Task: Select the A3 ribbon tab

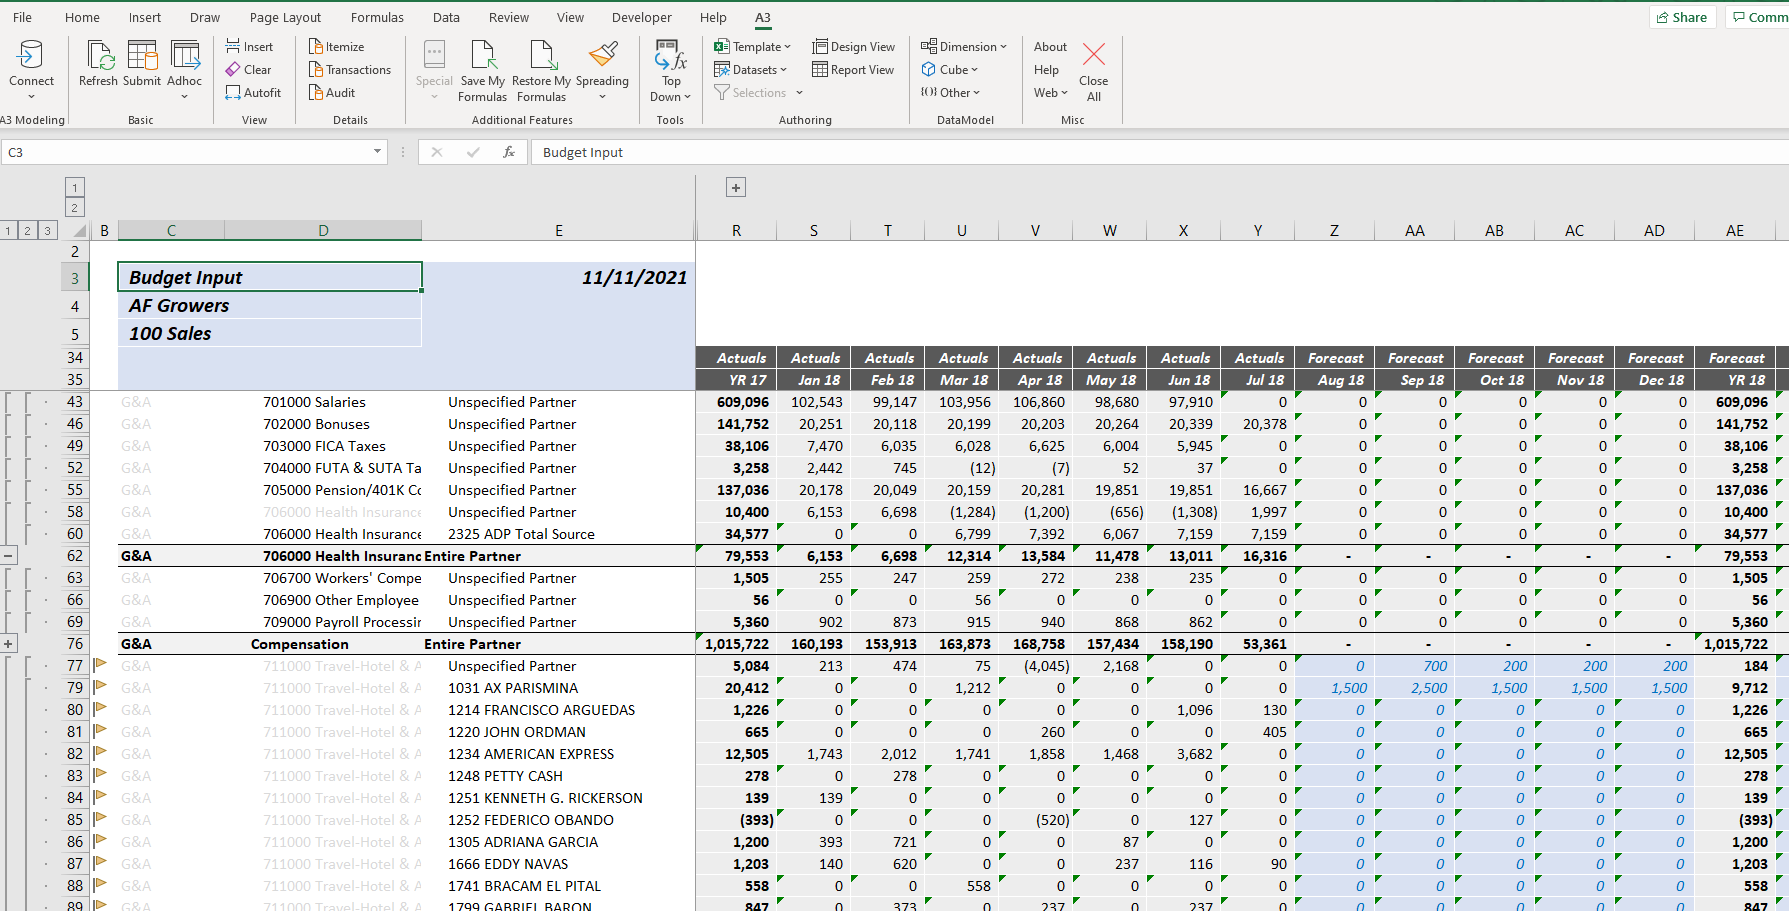Action: tap(763, 17)
